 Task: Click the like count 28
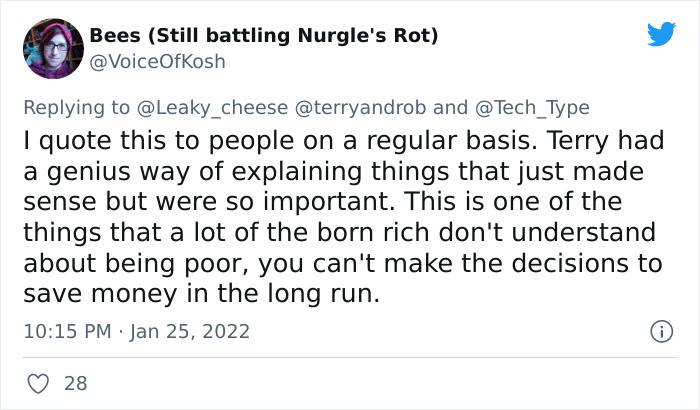75,382
